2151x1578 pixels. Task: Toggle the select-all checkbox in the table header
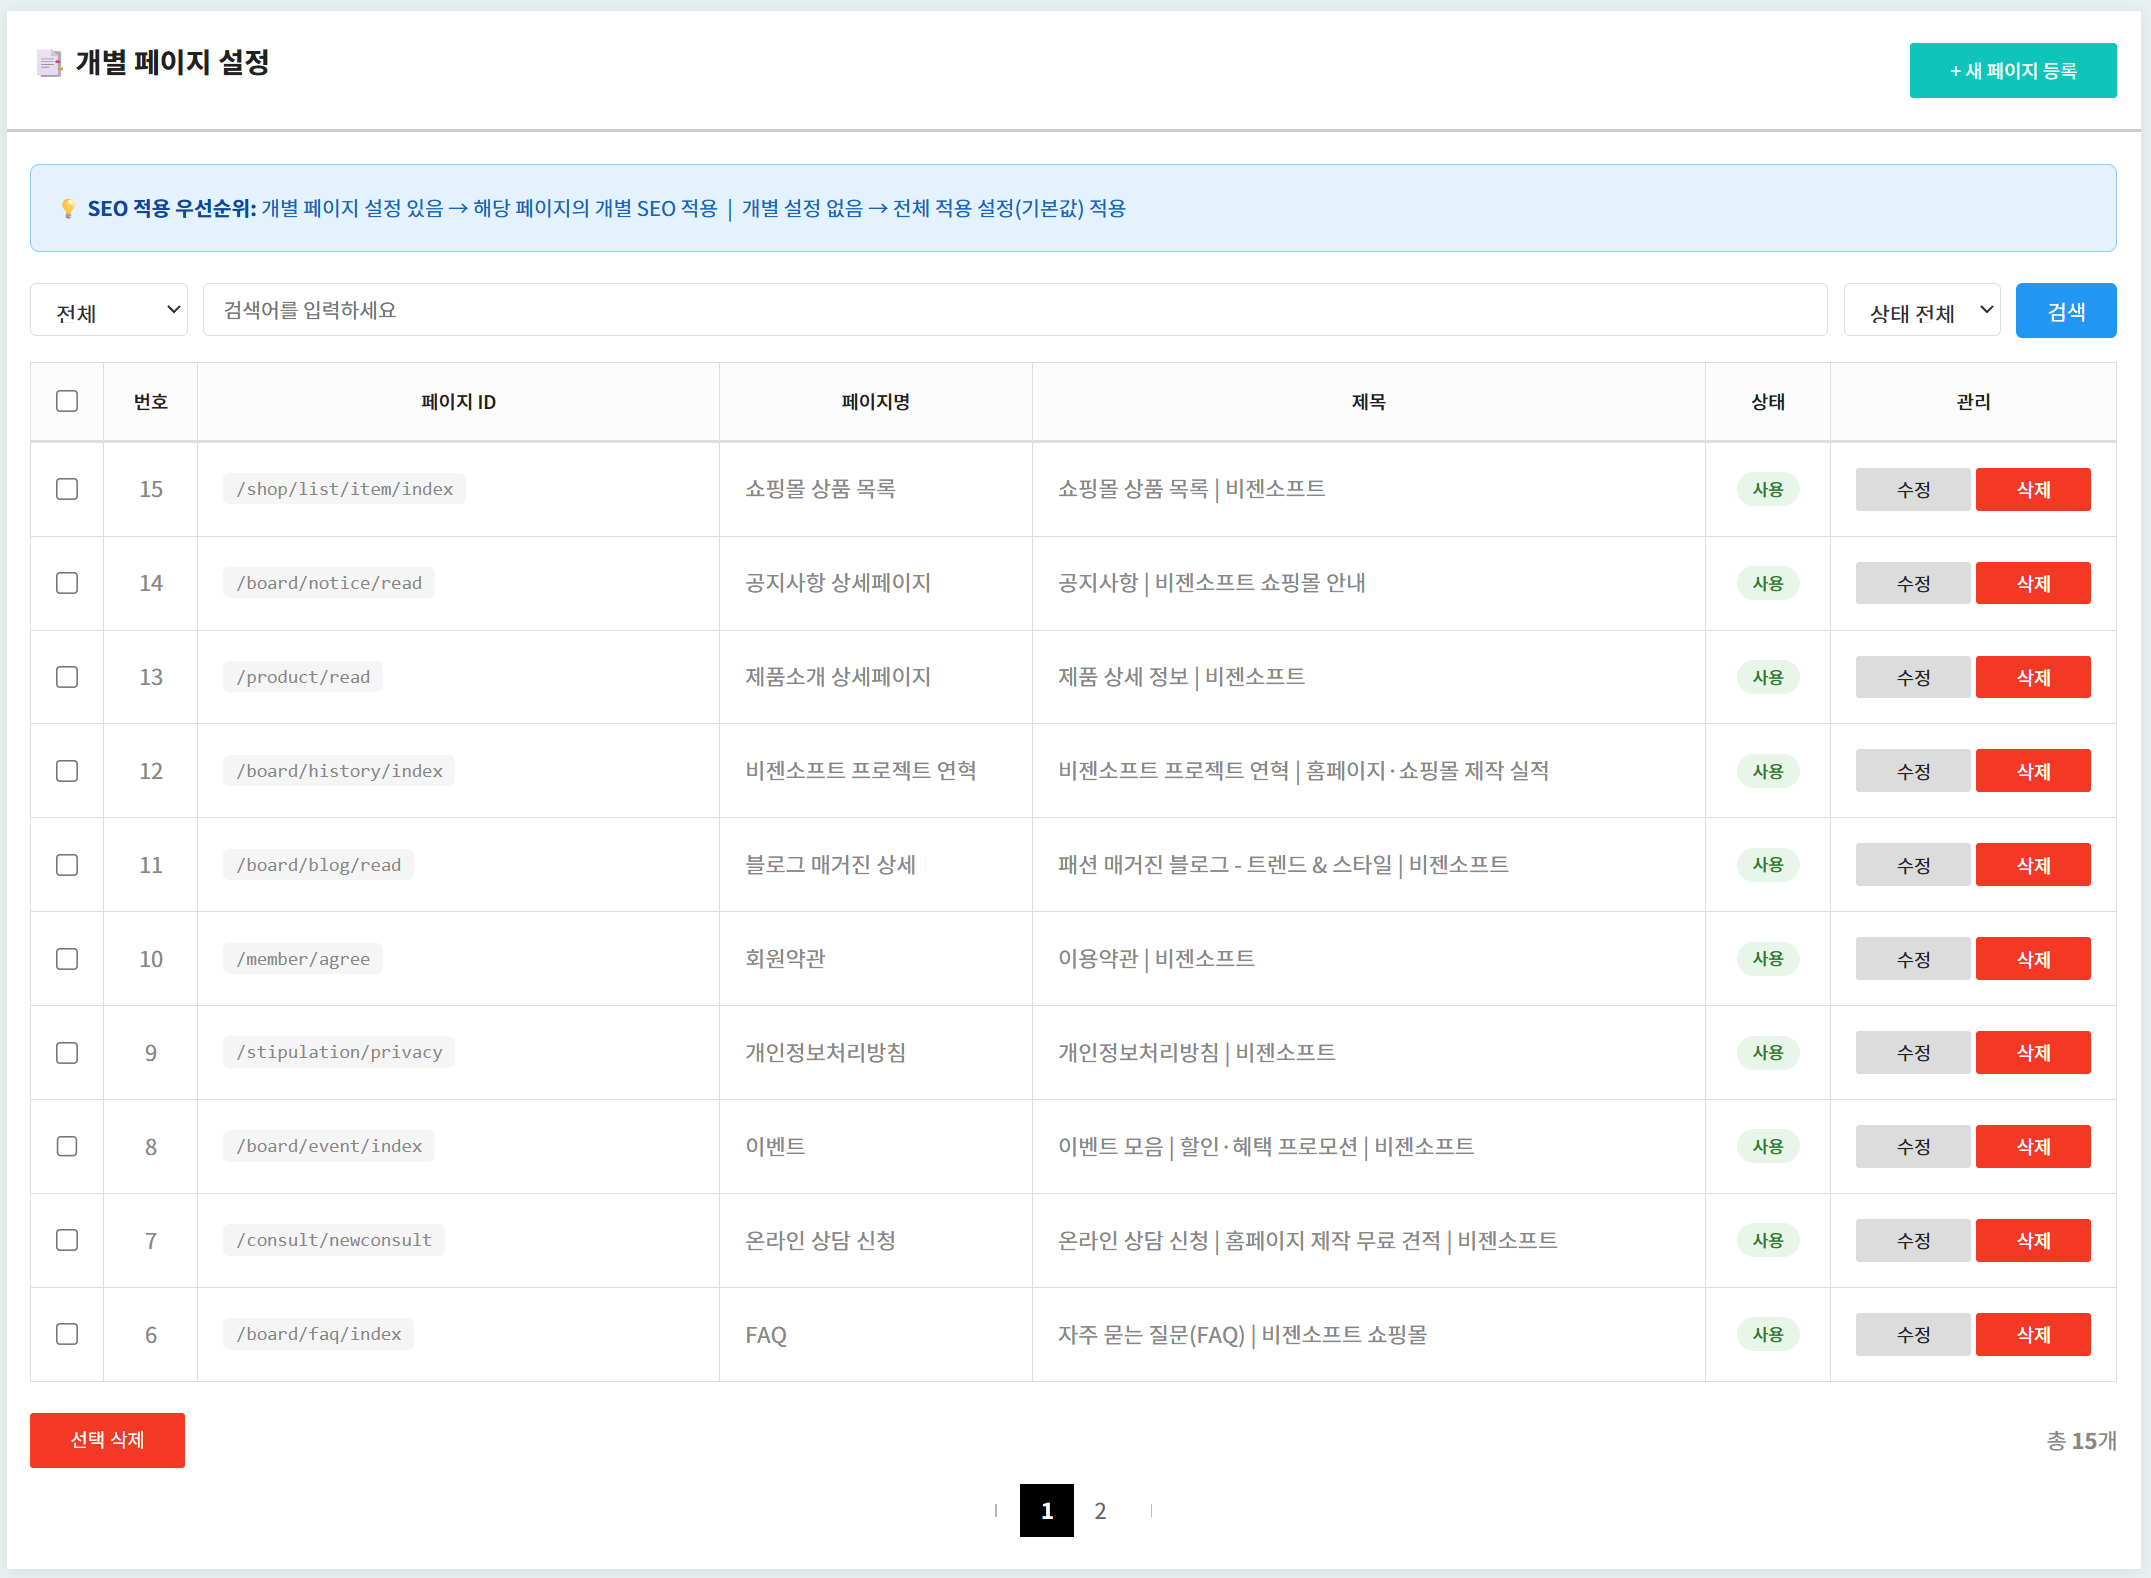tap(67, 401)
